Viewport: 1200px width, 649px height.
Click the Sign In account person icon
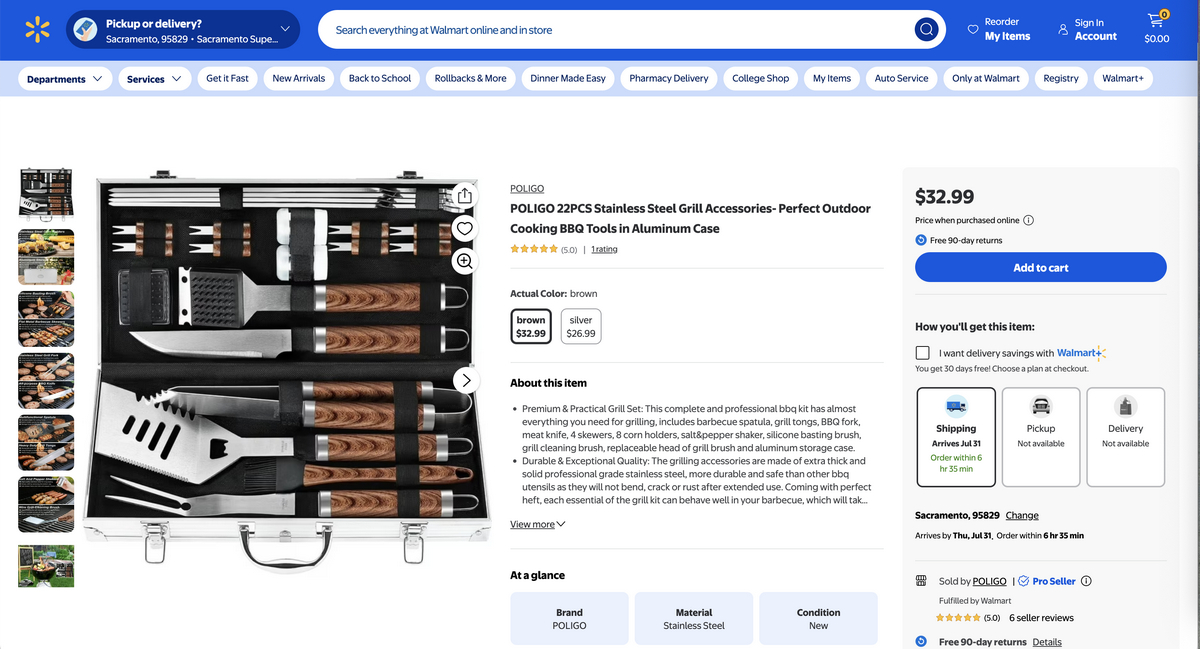point(1063,29)
